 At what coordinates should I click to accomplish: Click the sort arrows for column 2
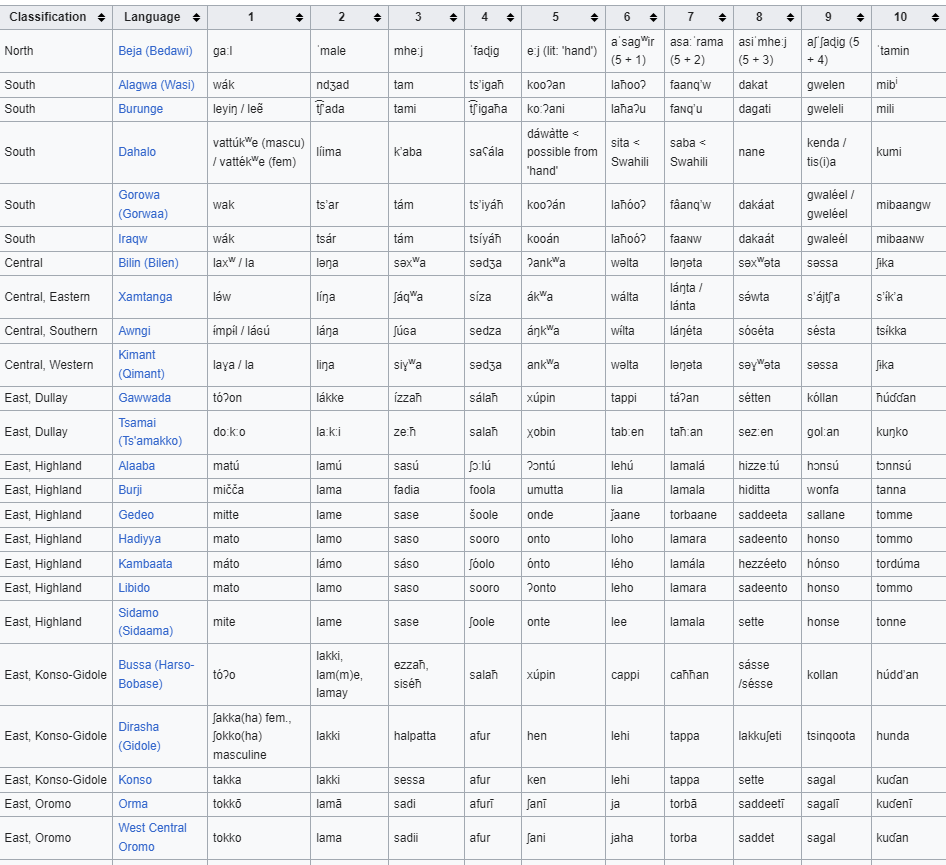pyautogui.click(x=377, y=17)
